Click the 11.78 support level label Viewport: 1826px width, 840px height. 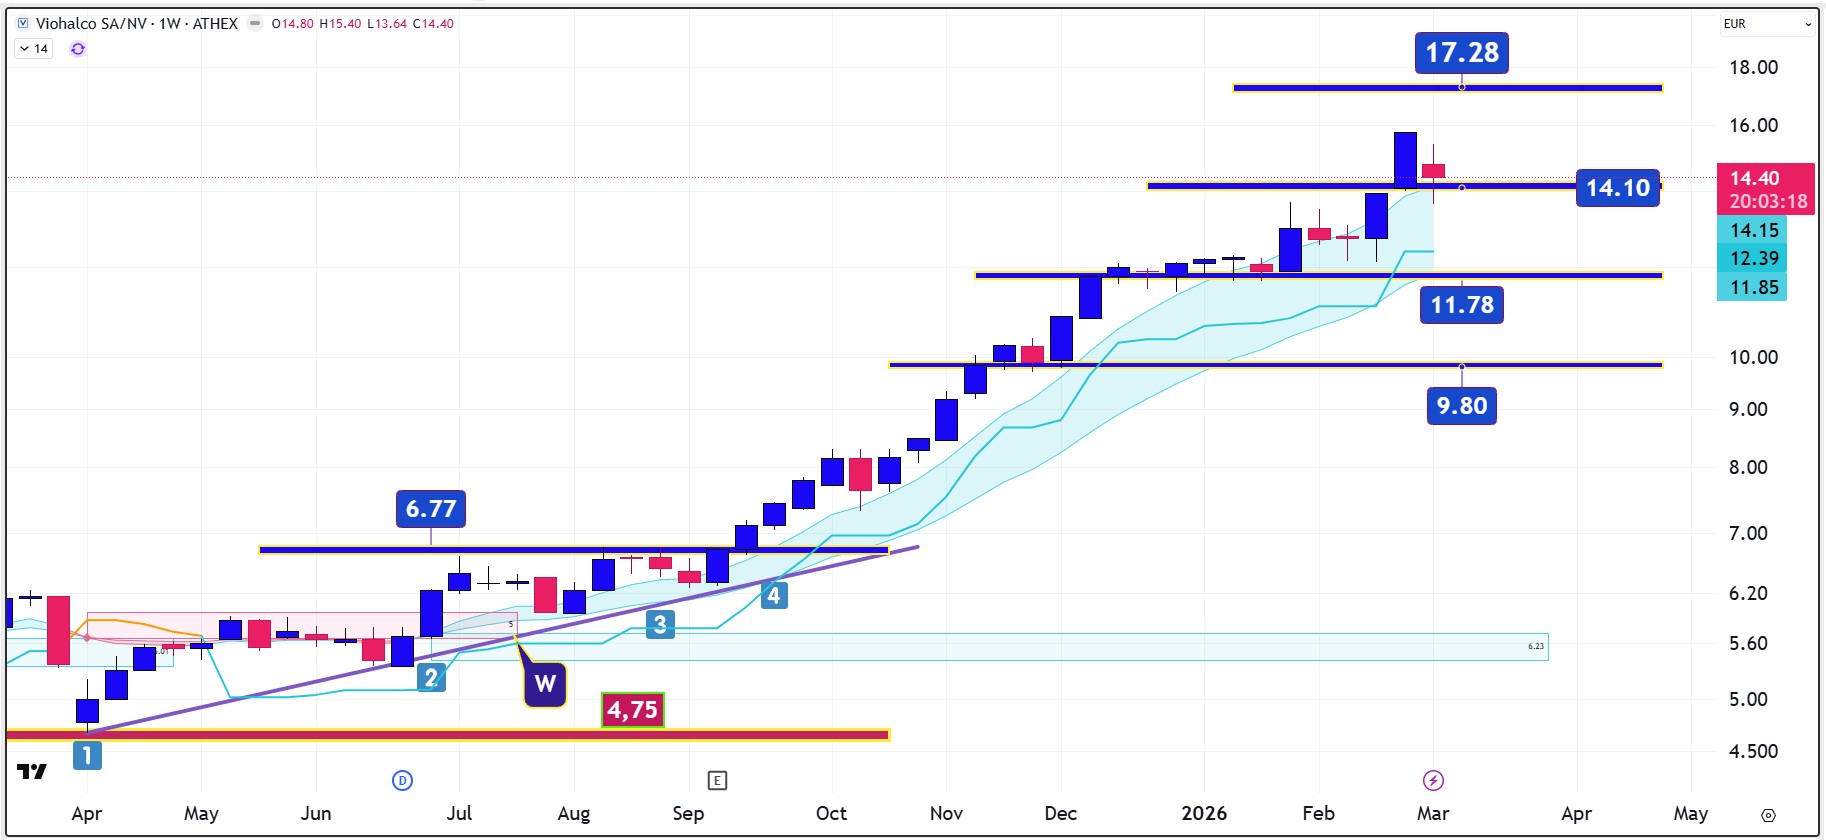tap(1461, 305)
